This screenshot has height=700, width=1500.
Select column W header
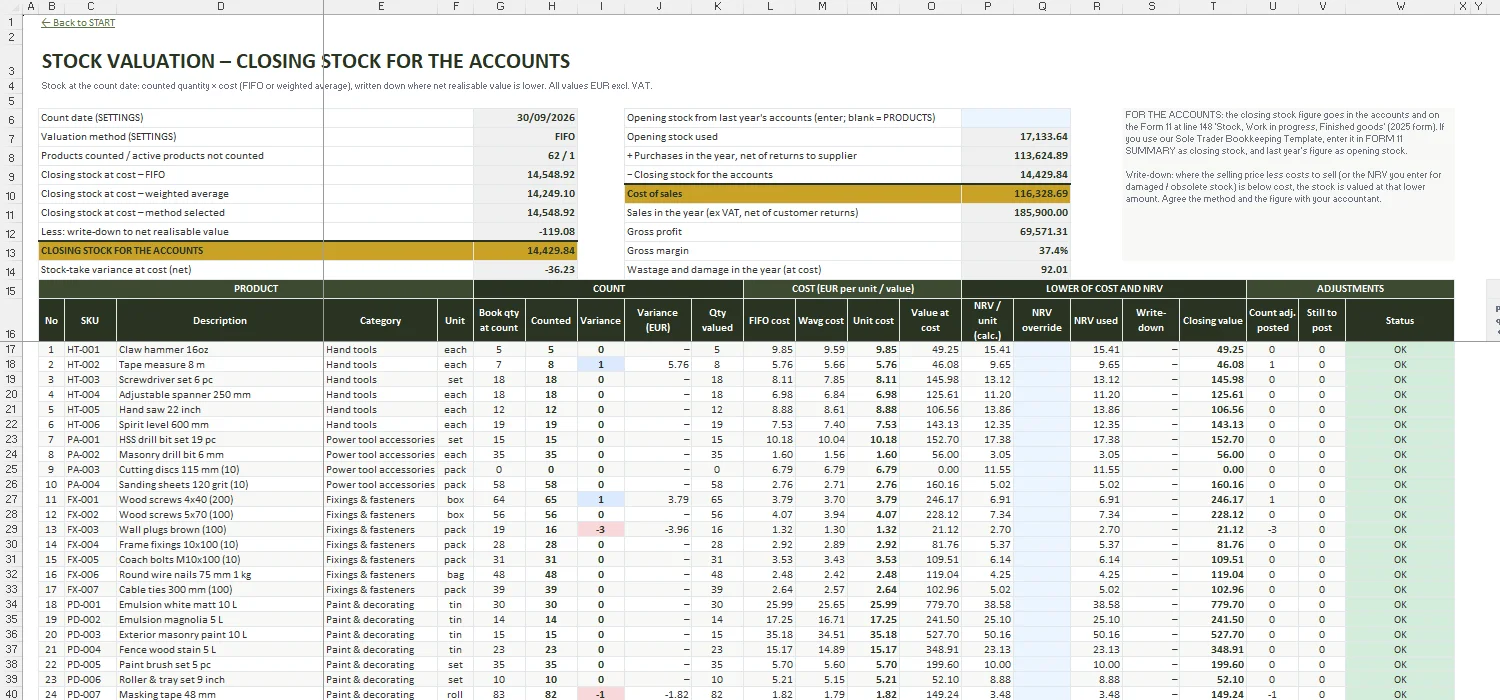[1400, 6]
